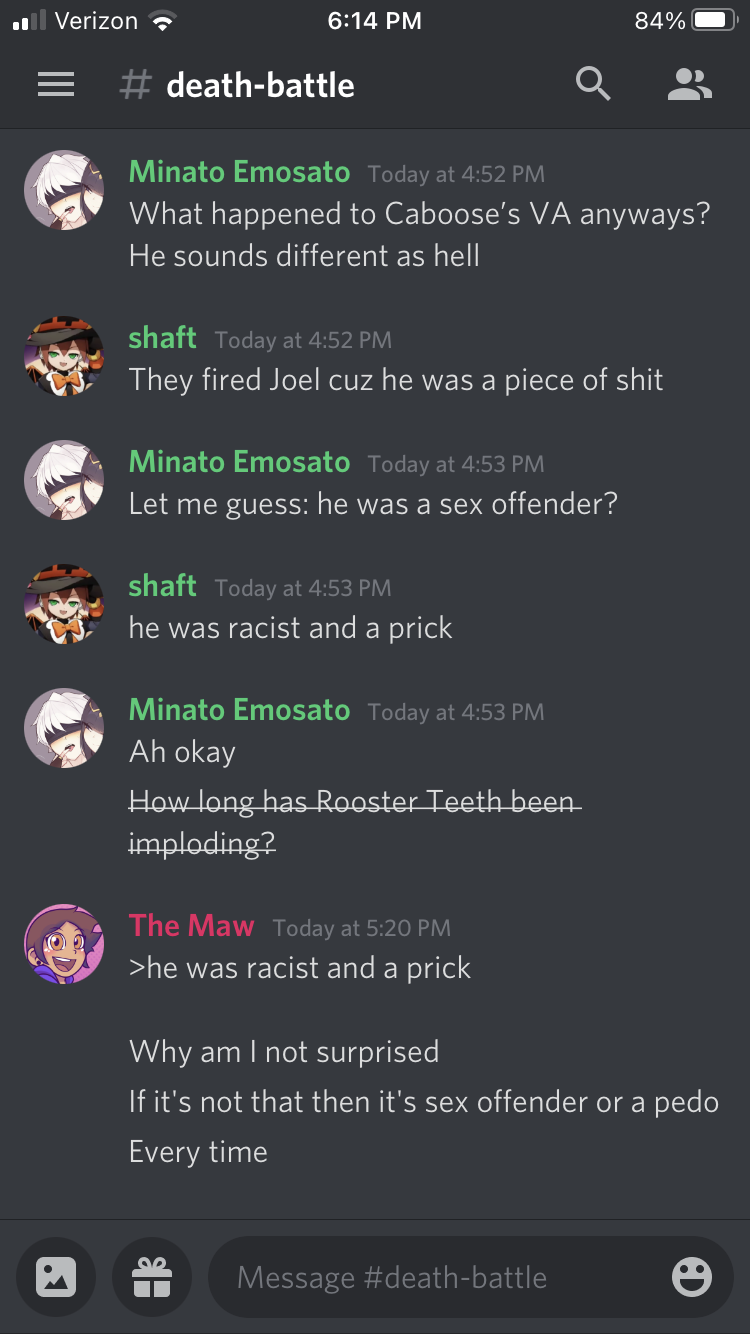Show the member list icon
The width and height of the screenshot is (750, 1334).
tap(690, 85)
